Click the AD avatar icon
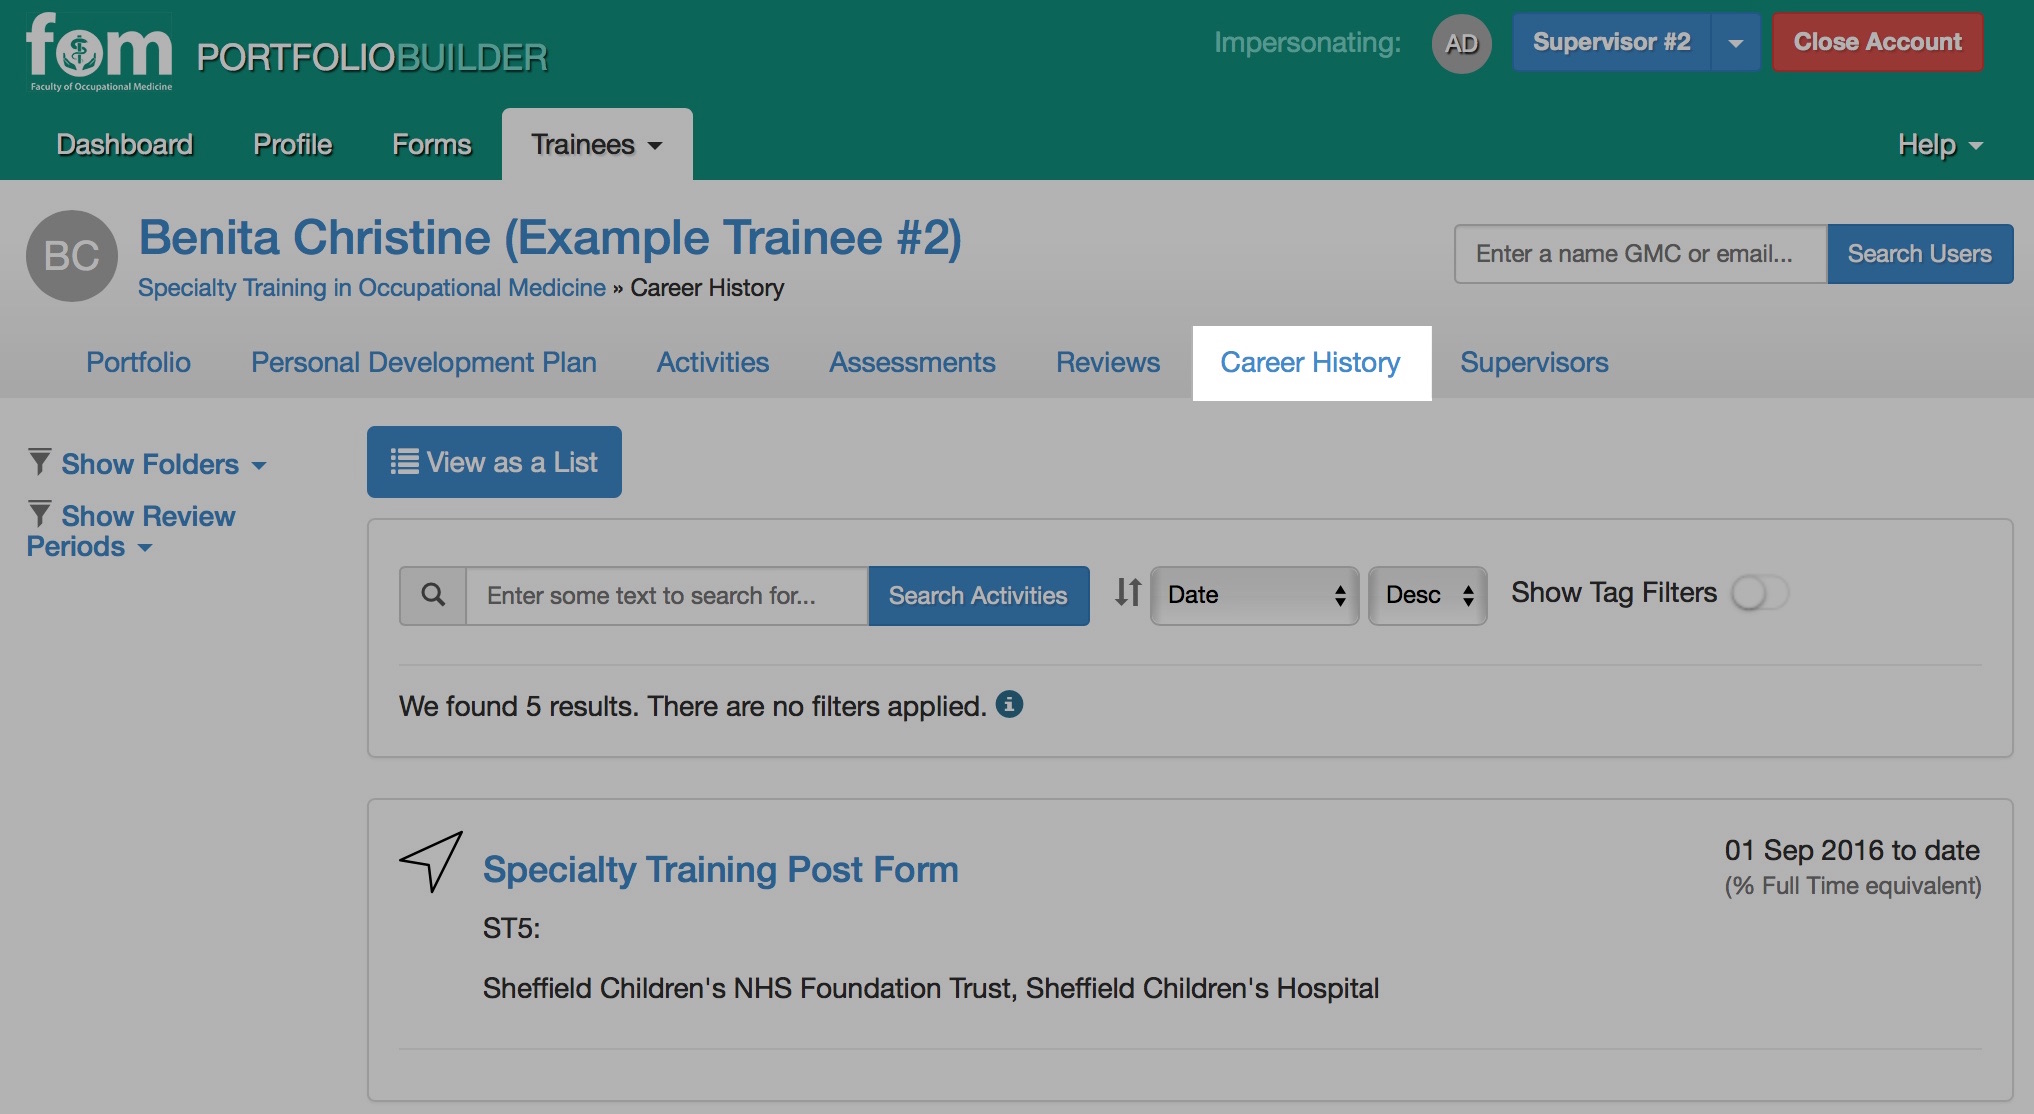The height and width of the screenshot is (1114, 2034). coord(1461,43)
